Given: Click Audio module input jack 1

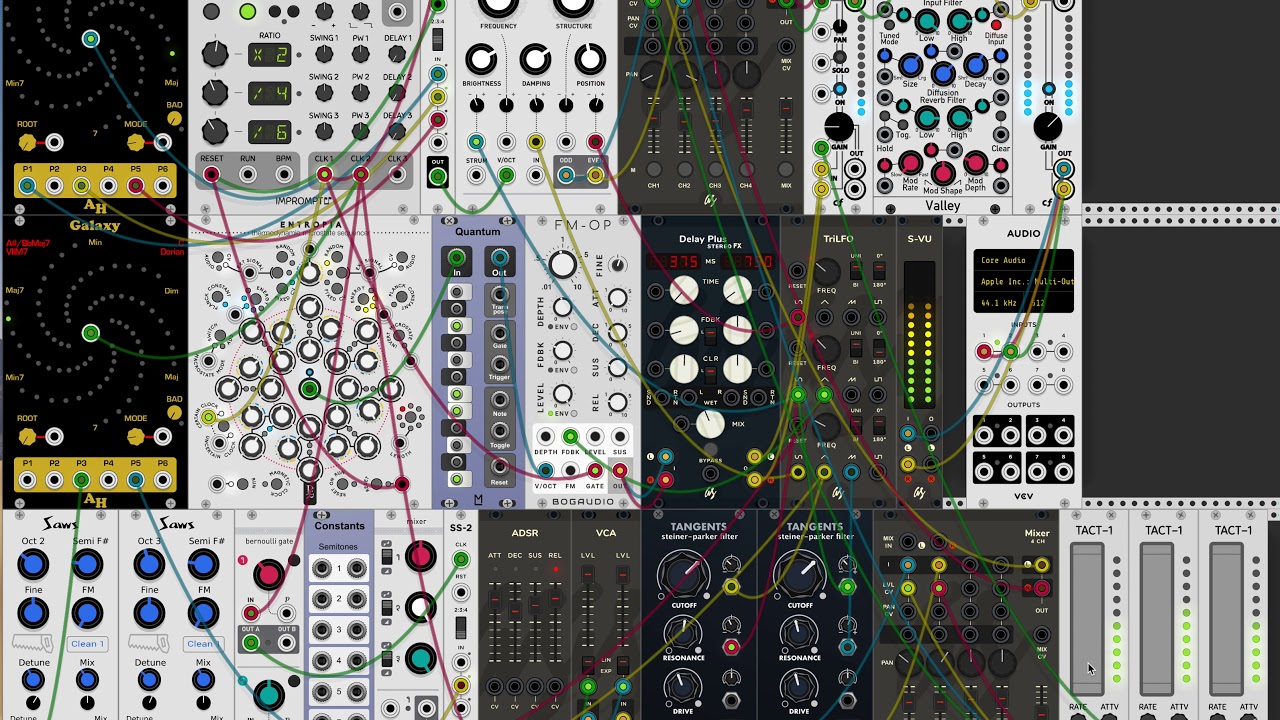Looking at the screenshot, I should click(984, 352).
